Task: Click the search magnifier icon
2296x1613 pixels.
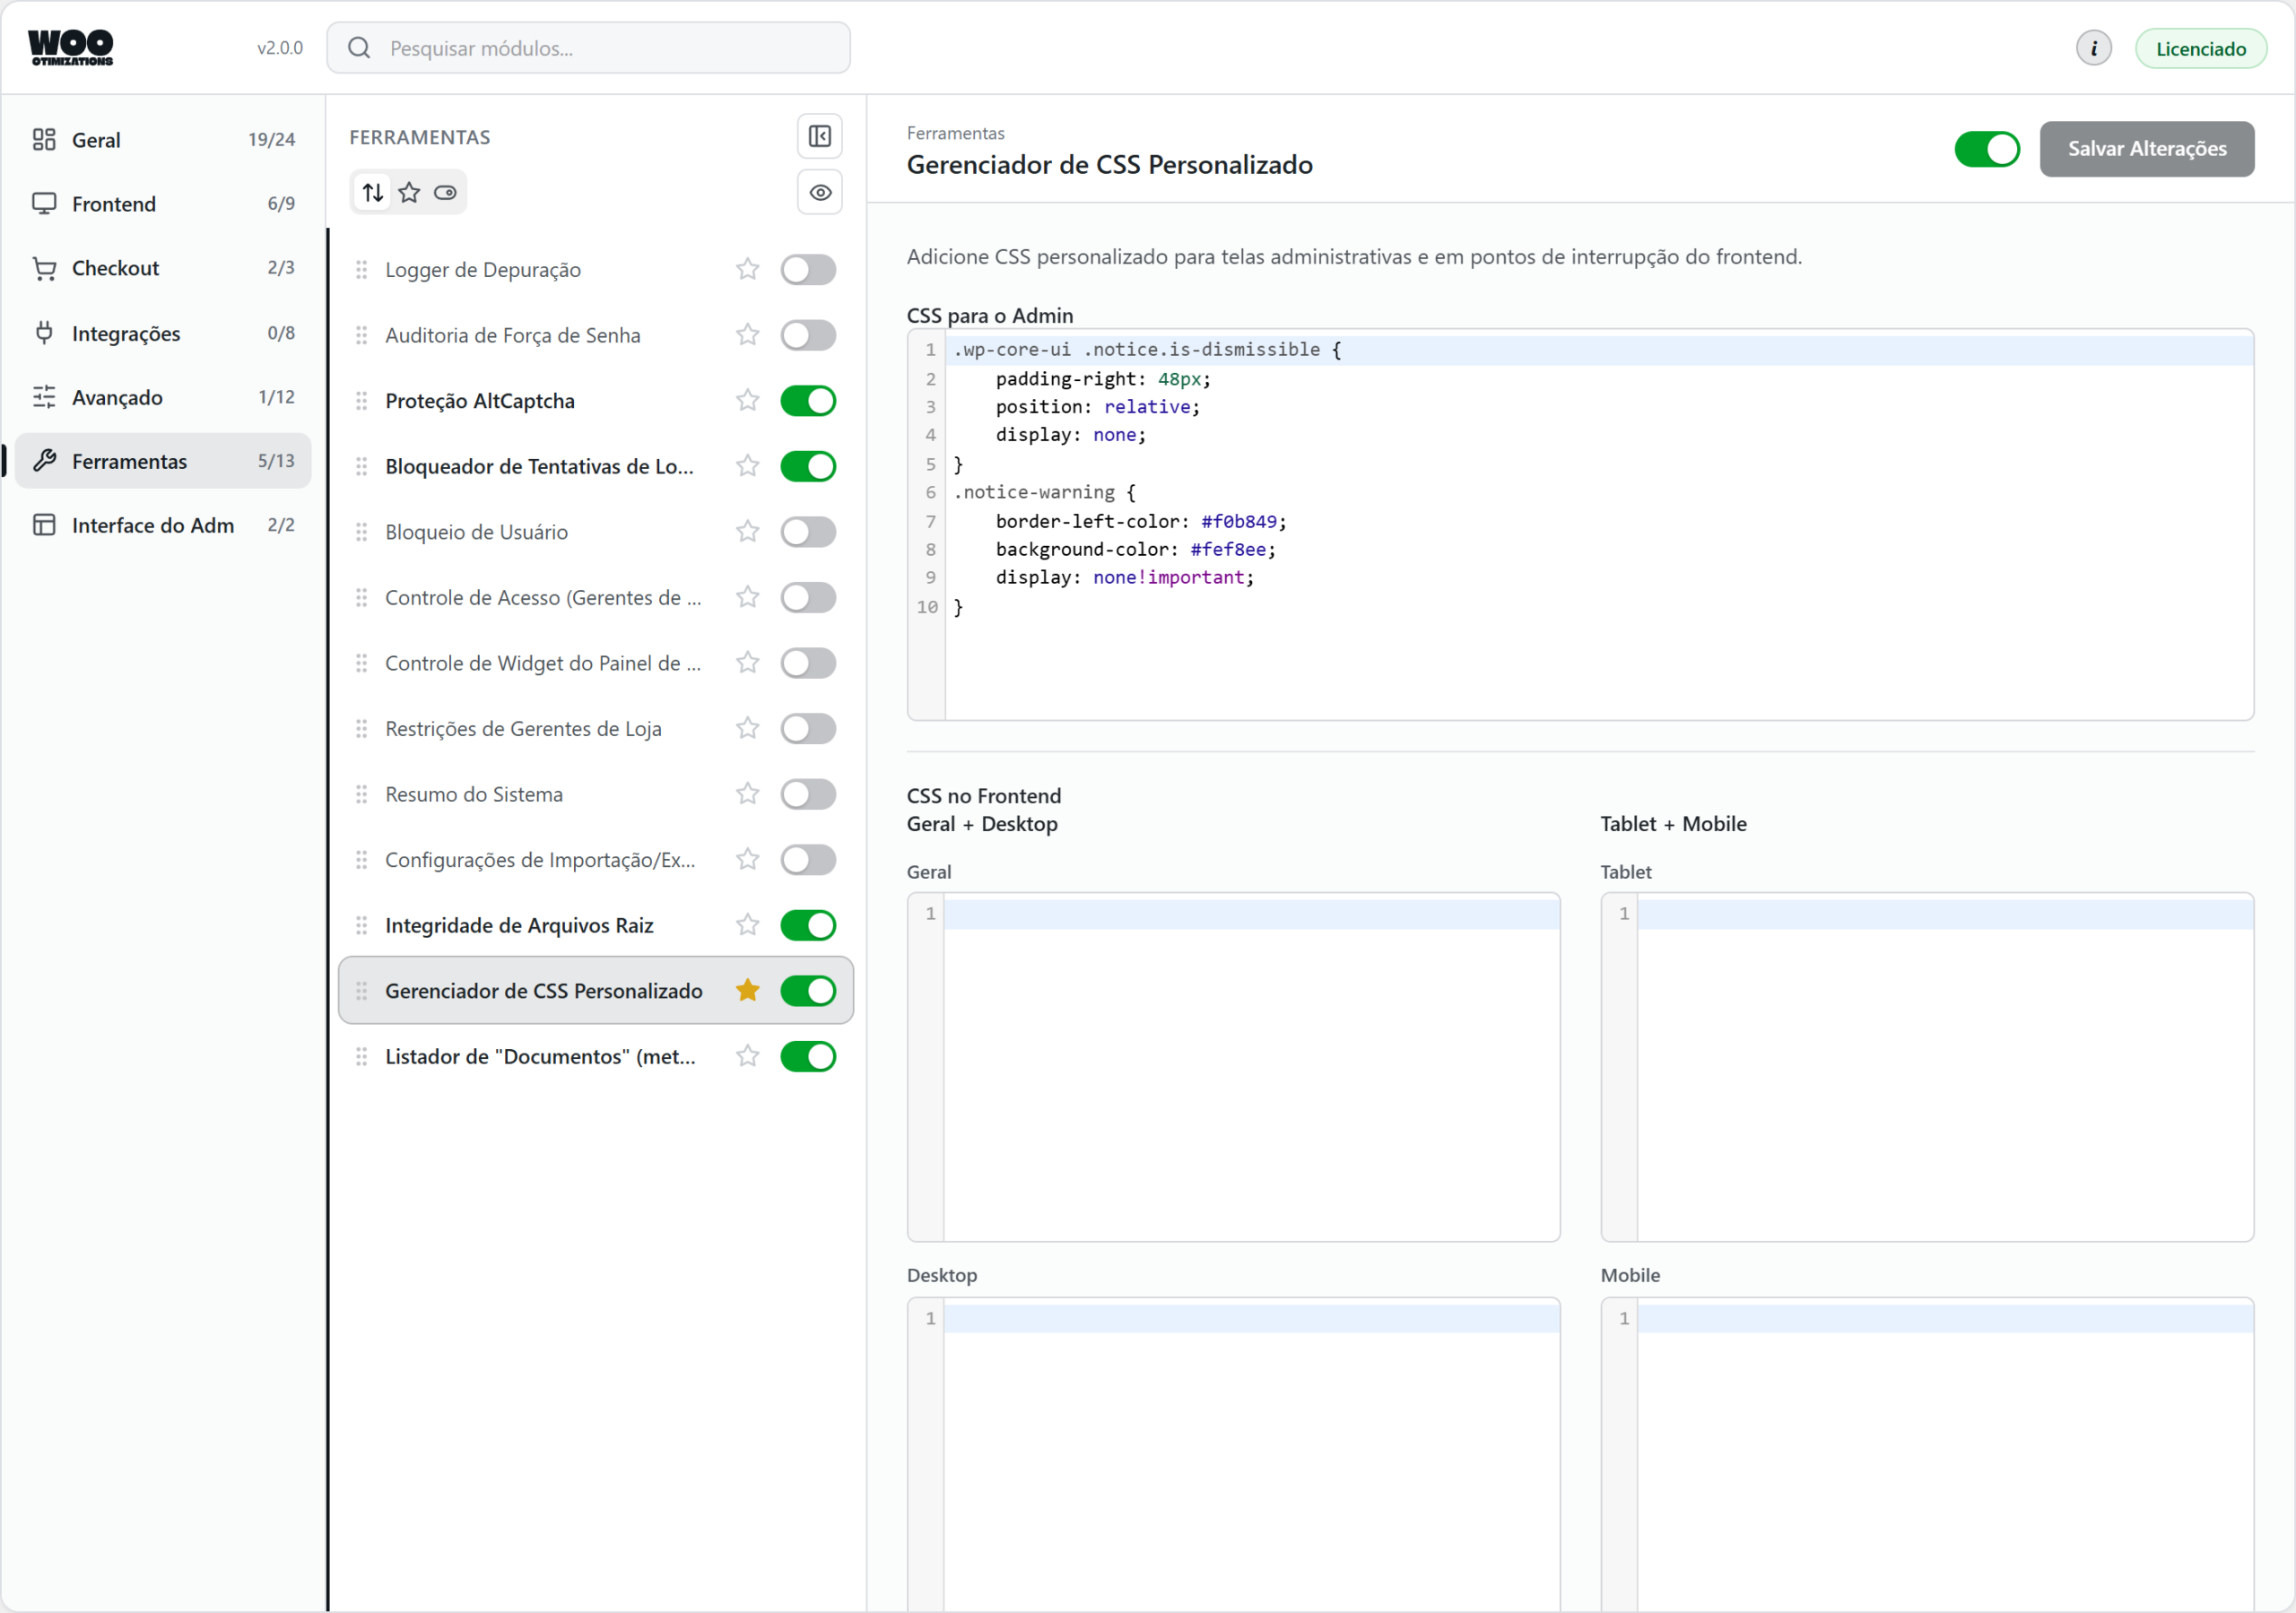Action: pyautogui.click(x=359, y=48)
